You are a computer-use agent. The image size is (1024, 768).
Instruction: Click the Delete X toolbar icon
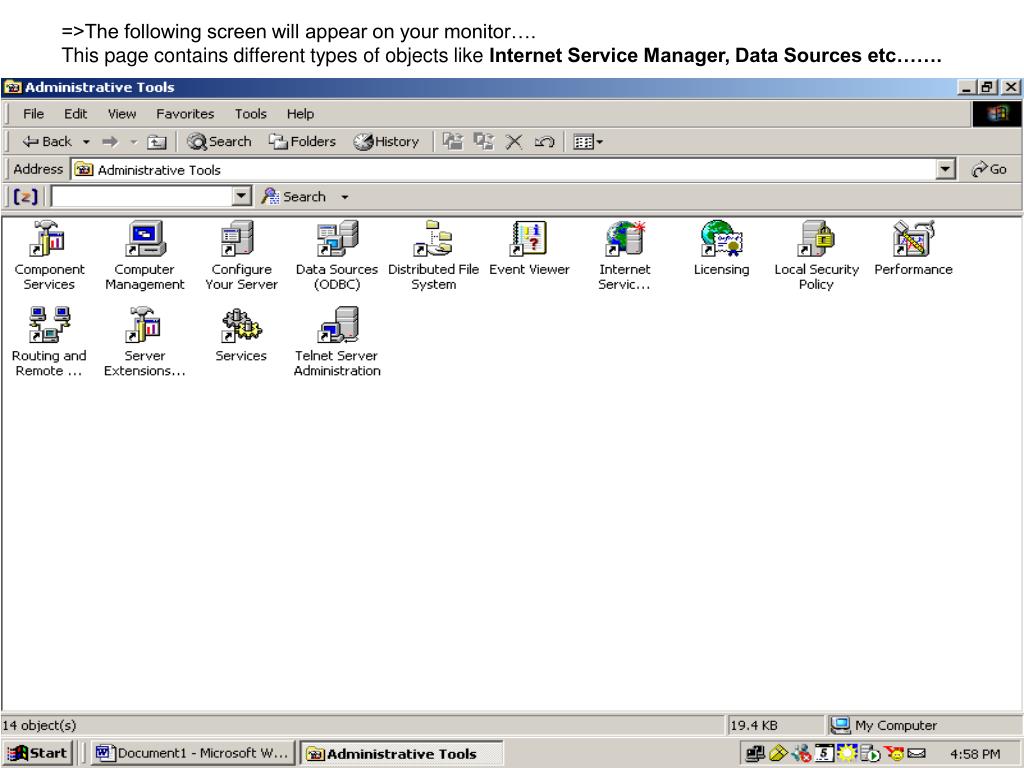click(x=514, y=142)
